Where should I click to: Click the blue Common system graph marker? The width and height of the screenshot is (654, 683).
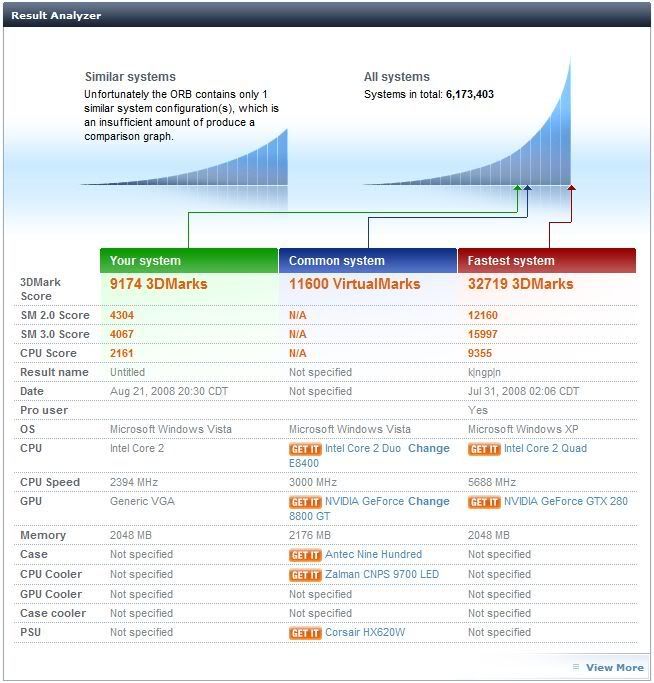pyautogui.click(x=527, y=188)
